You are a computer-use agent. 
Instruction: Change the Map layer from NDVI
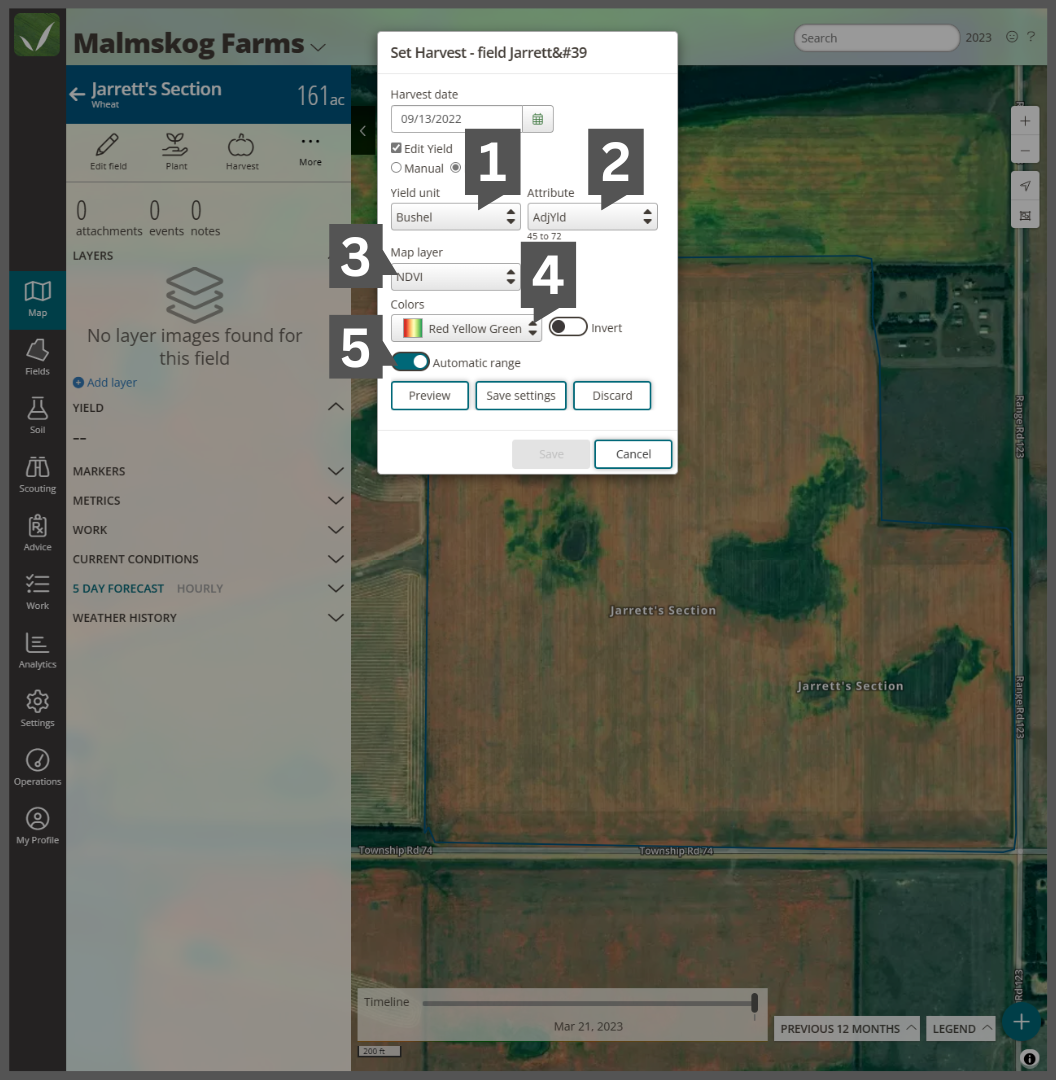coord(455,277)
